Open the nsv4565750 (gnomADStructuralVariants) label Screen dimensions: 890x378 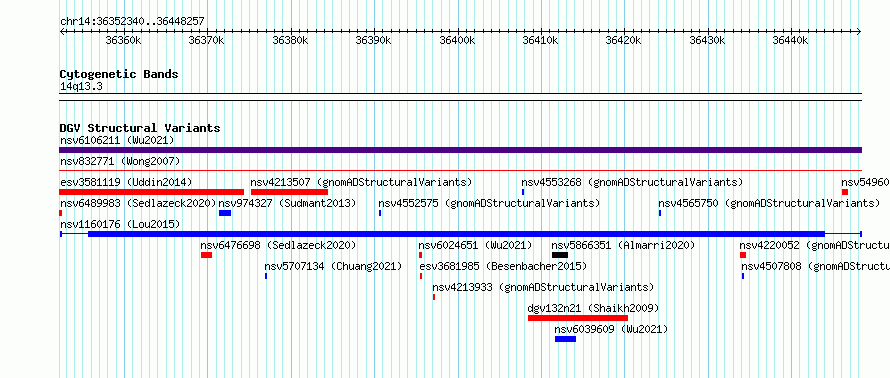click(x=769, y=203)
